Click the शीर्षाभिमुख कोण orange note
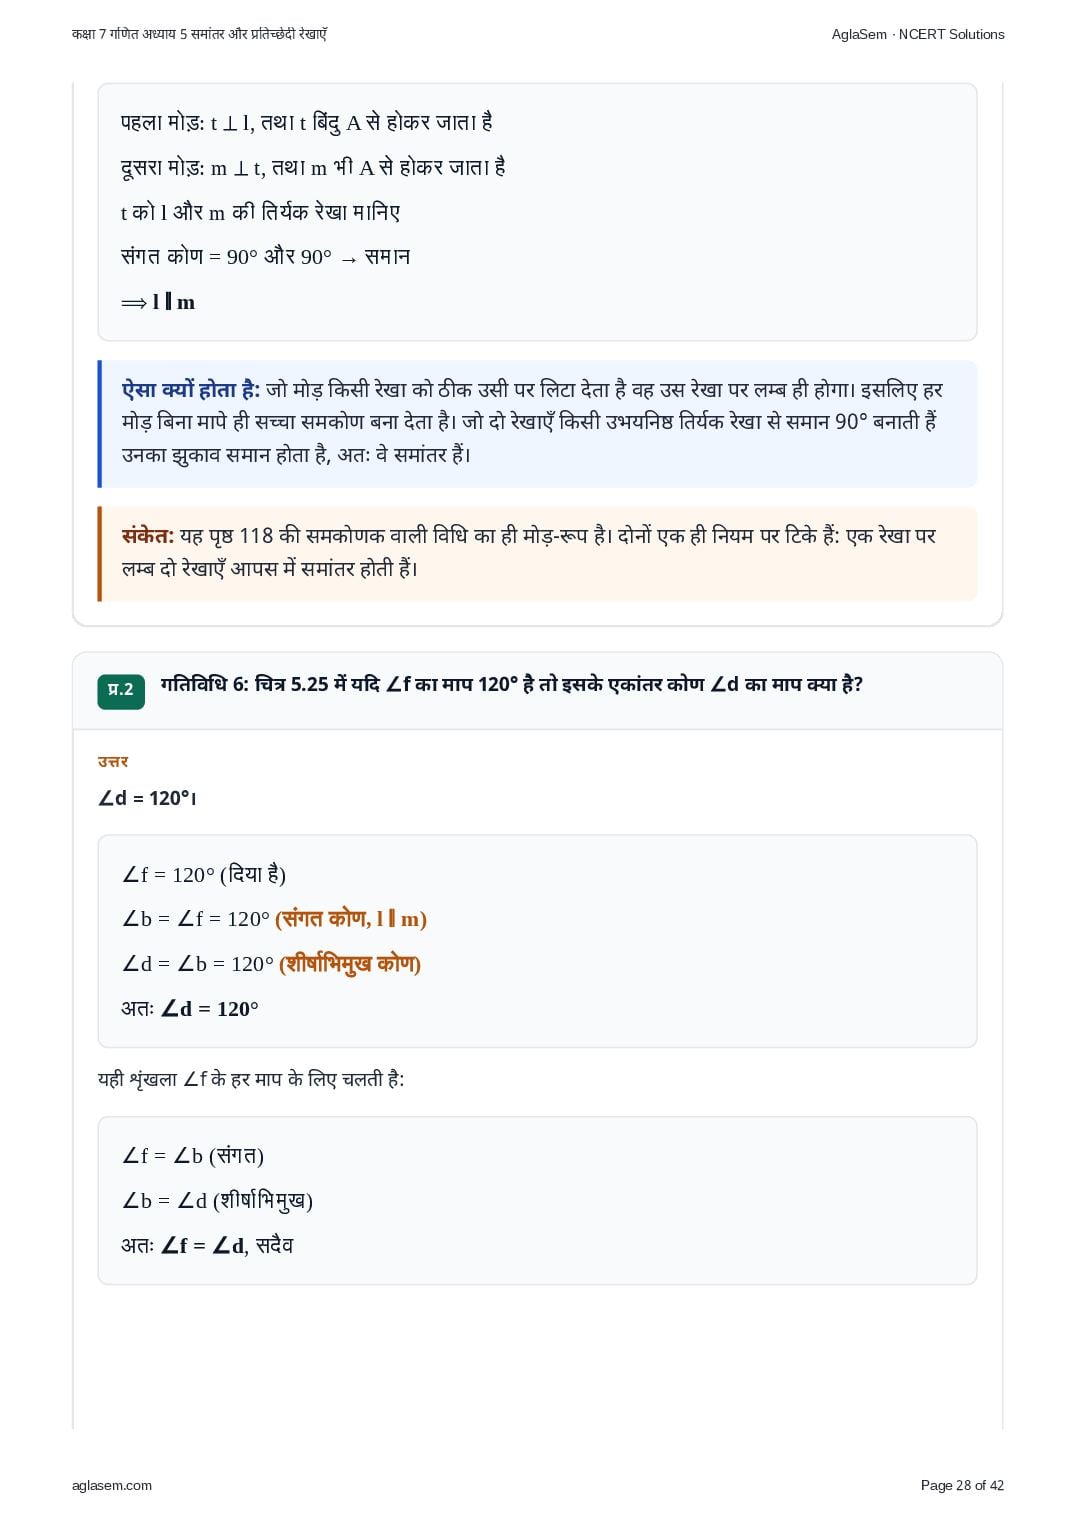 point(350,964)
